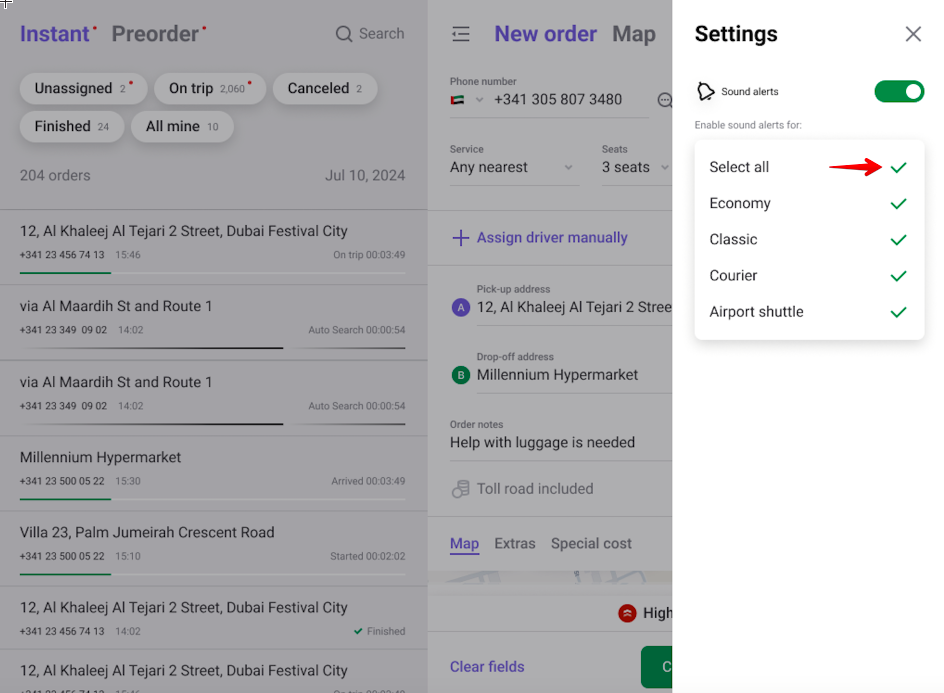Image resolution: width=944 pixels, height=693 pixels.
Task: Open the Extras tab
Action: point(515,544)
